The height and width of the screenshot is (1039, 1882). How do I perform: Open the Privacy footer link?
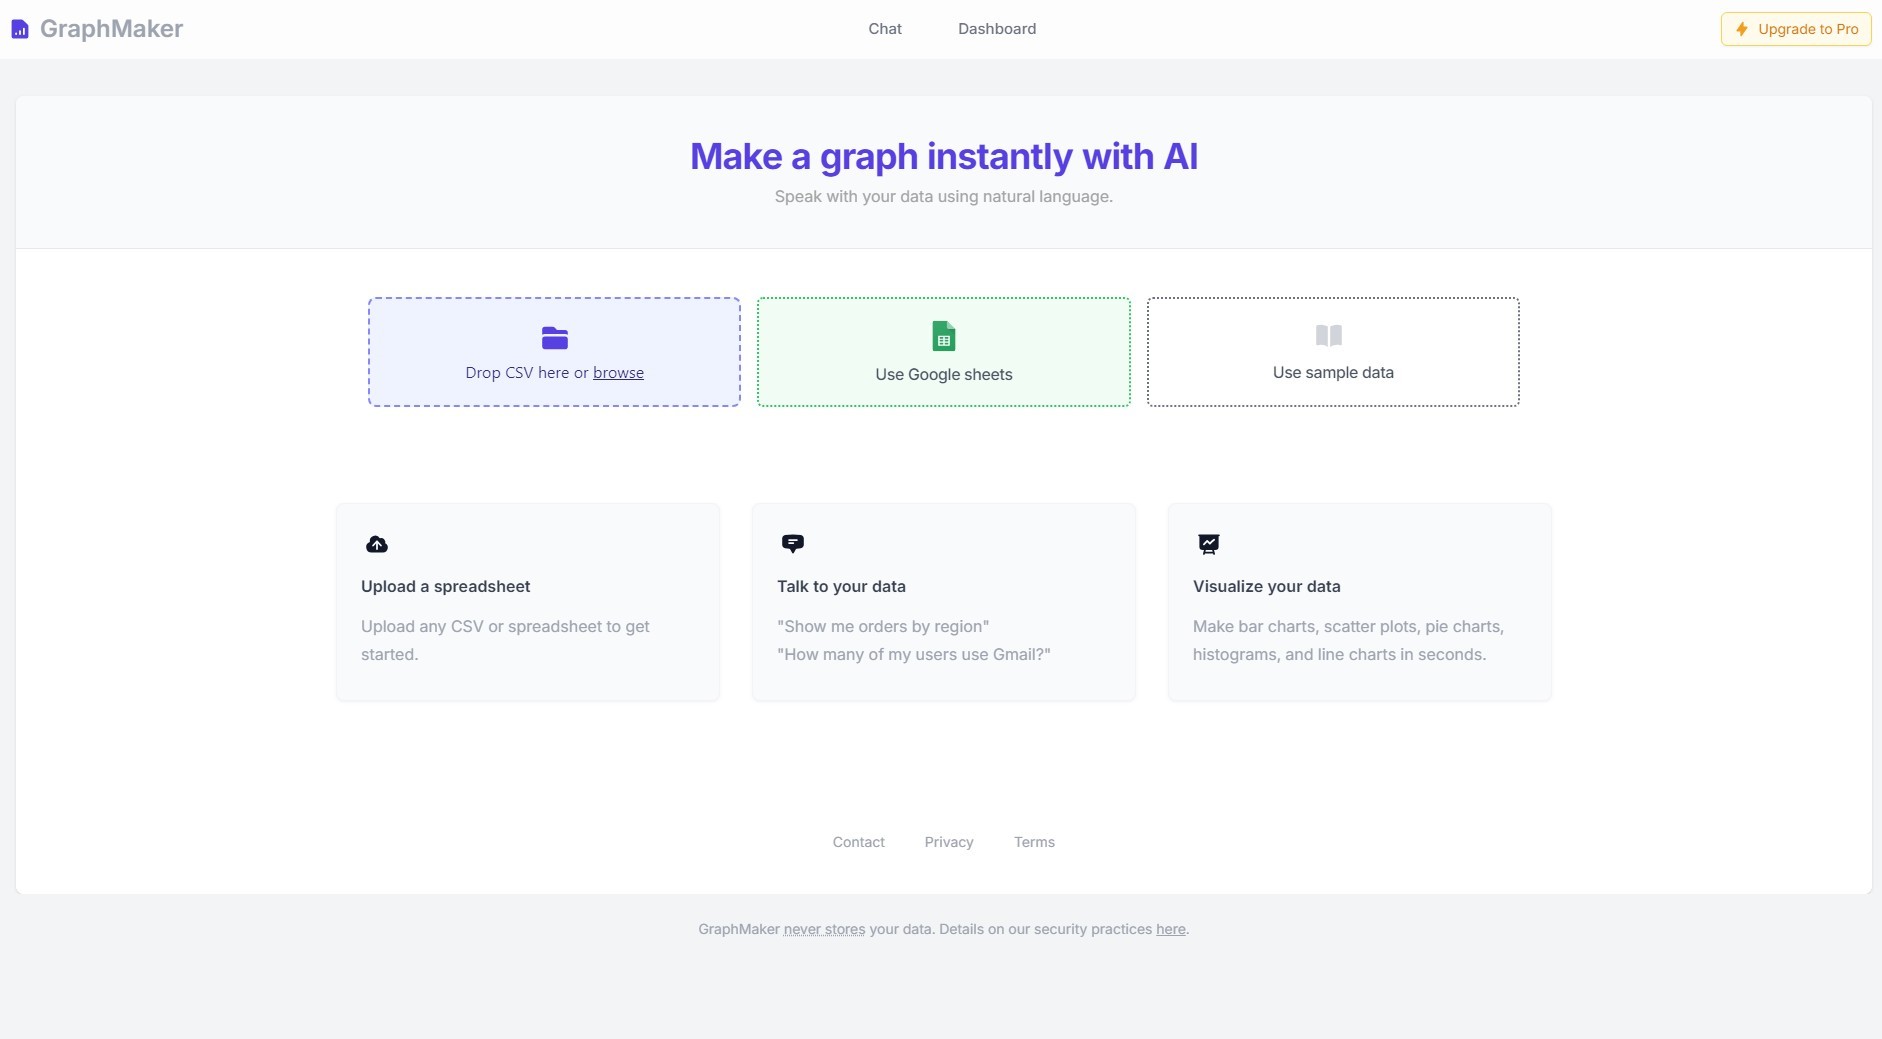tap(949, 842)
